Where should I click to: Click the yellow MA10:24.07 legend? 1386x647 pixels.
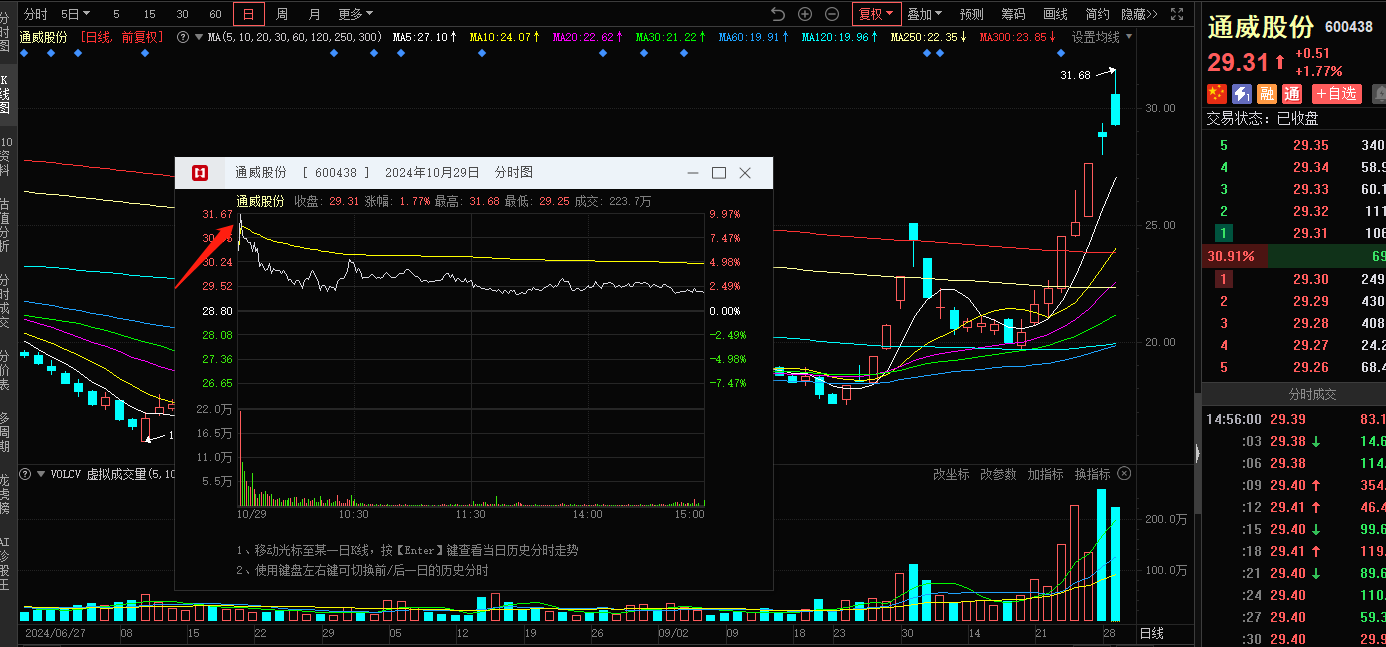click(504, 37)
